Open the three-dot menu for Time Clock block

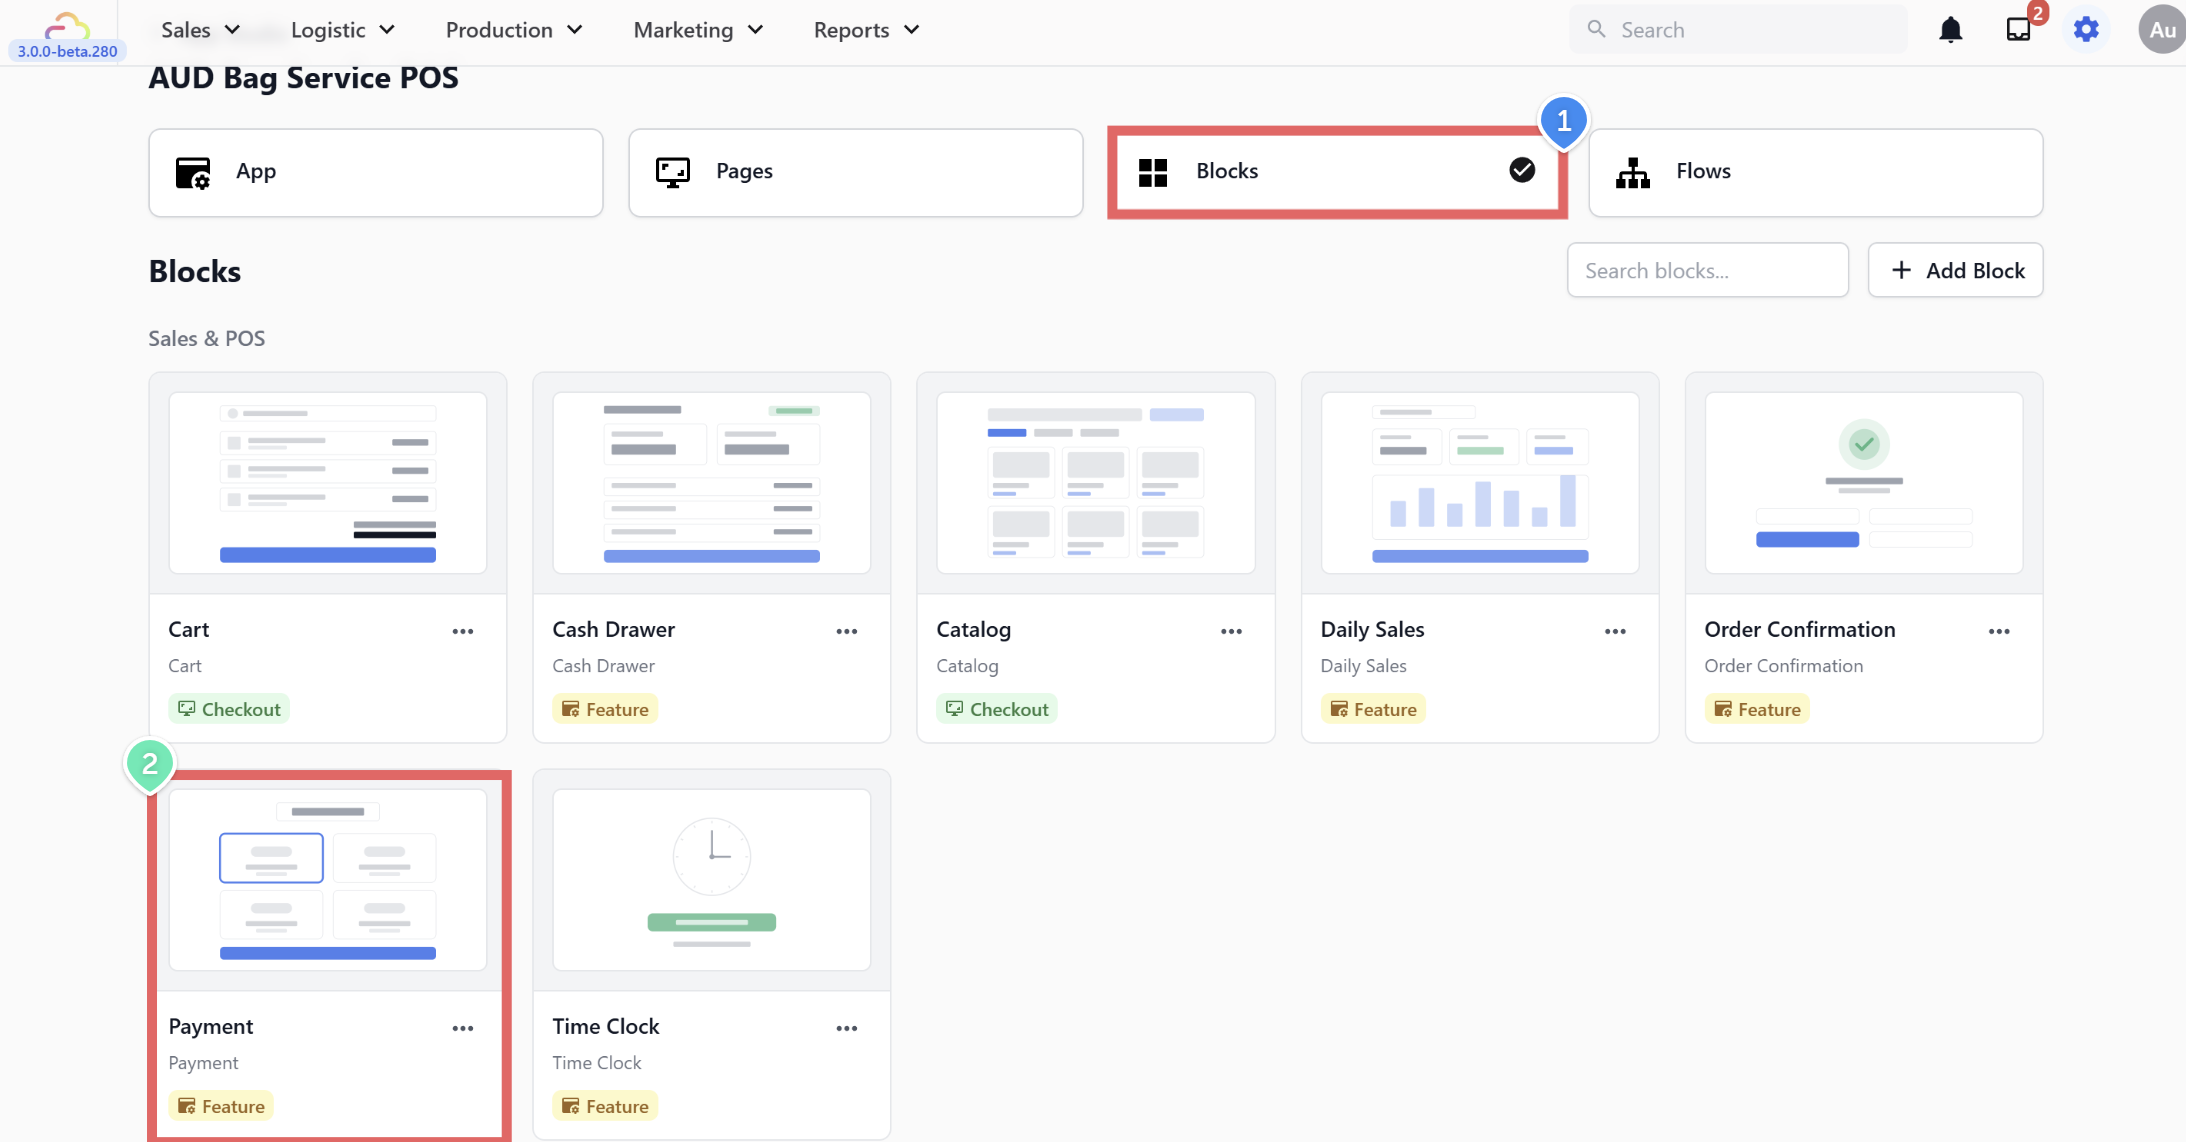(x=846, y=1028)
